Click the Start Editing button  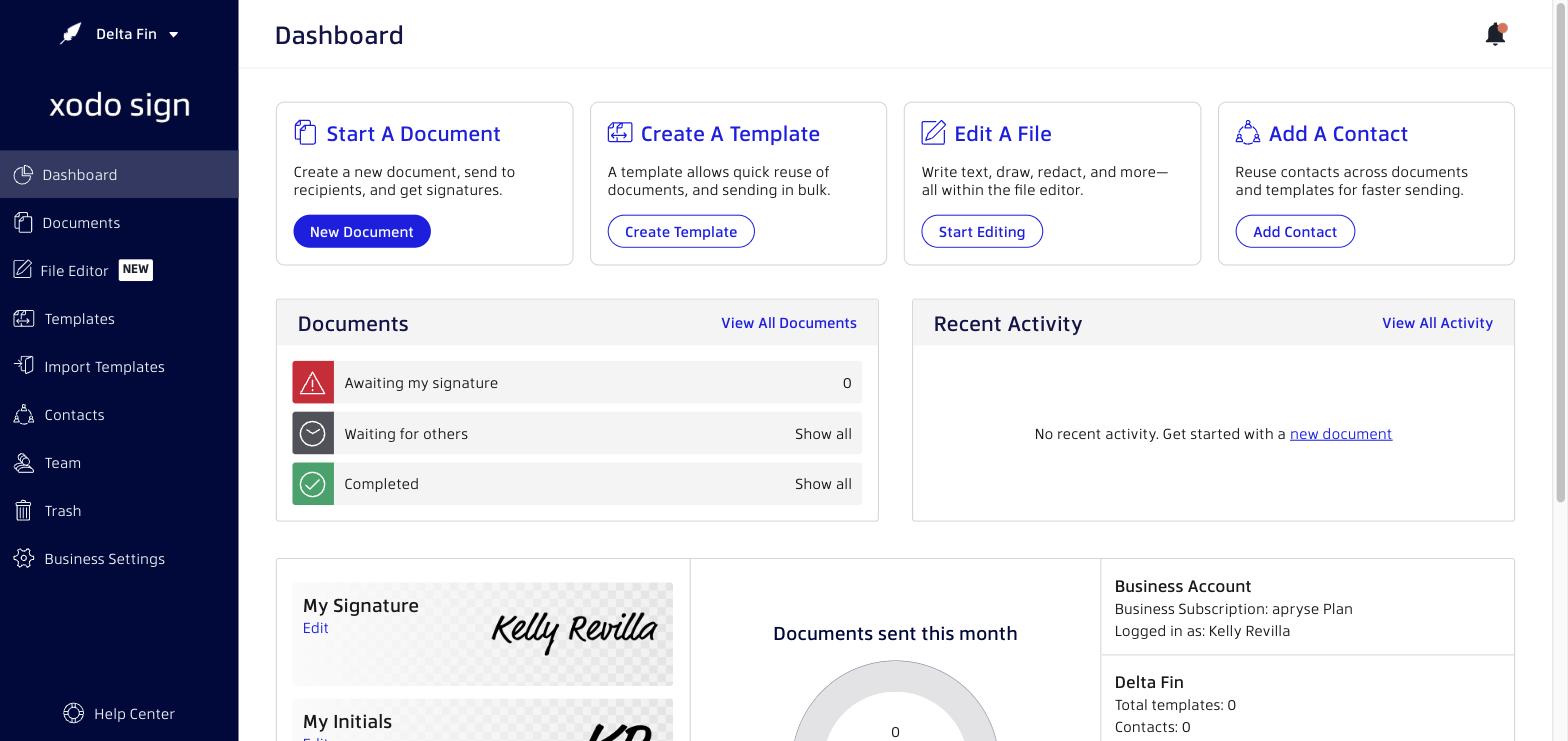pos(982,231)
